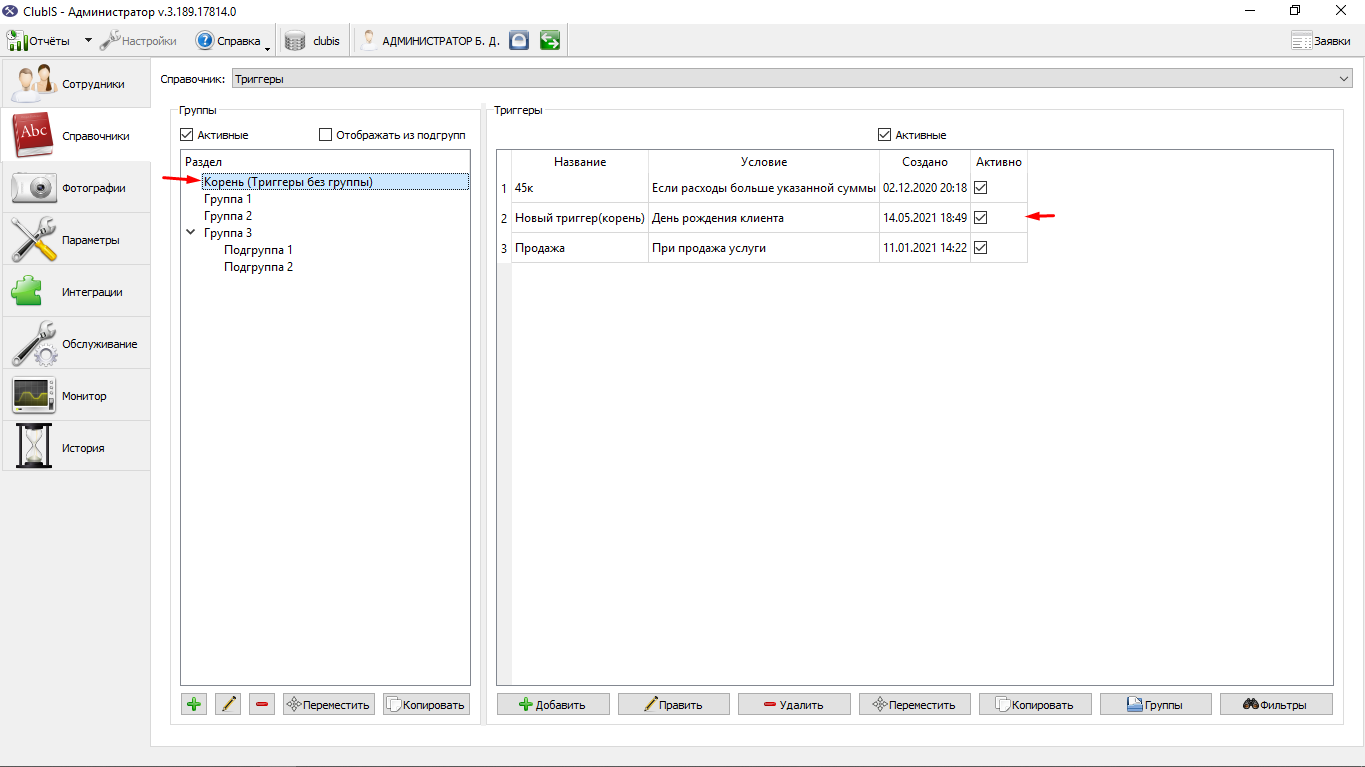Sort by the Создано column header
This screenshot has width=1365, height=767.
click(925, 162)
